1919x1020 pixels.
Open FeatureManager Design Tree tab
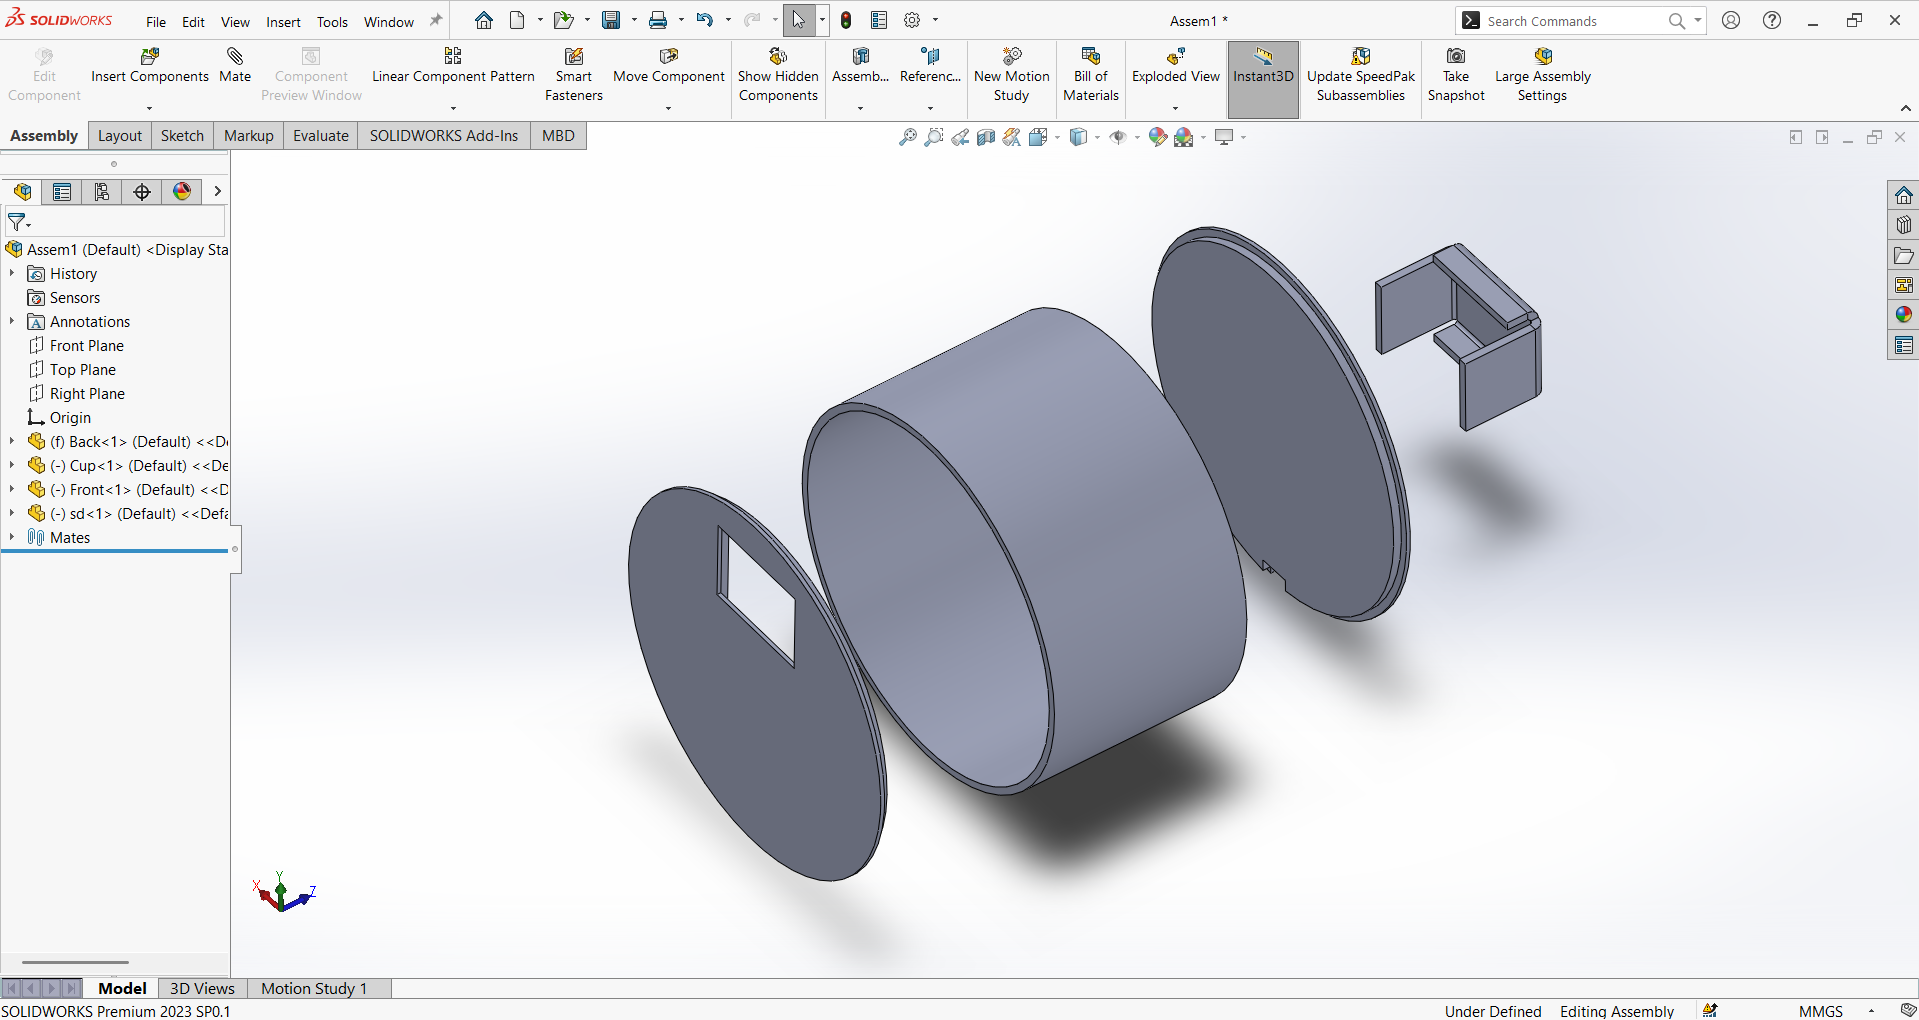22,192
